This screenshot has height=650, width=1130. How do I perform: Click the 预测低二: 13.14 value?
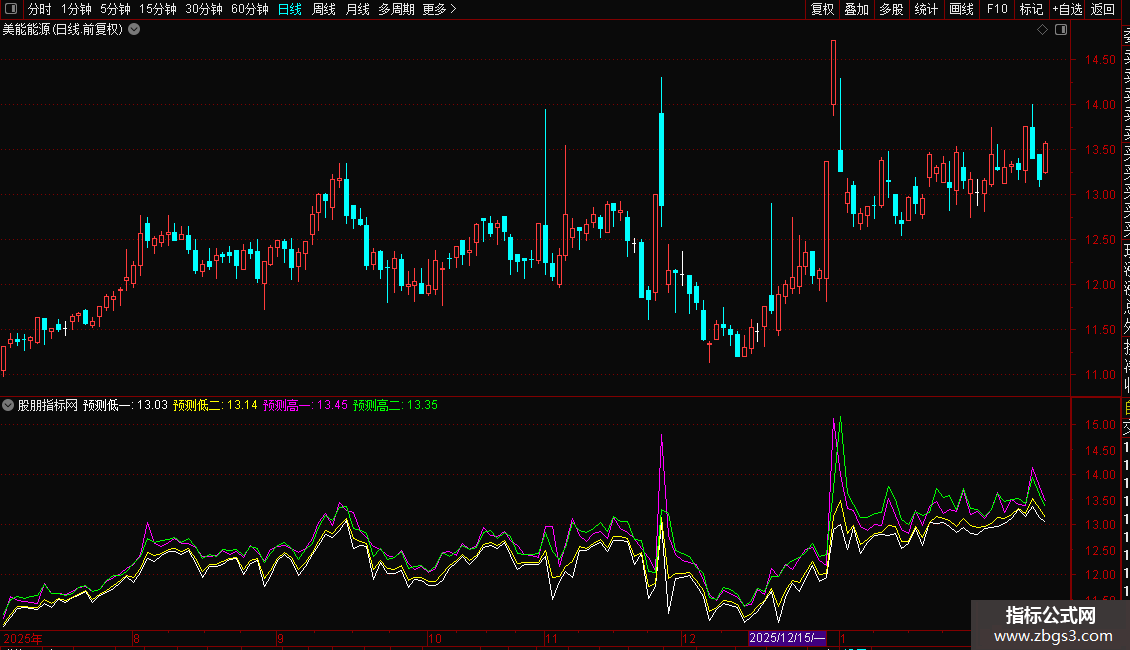pos(215,405)
